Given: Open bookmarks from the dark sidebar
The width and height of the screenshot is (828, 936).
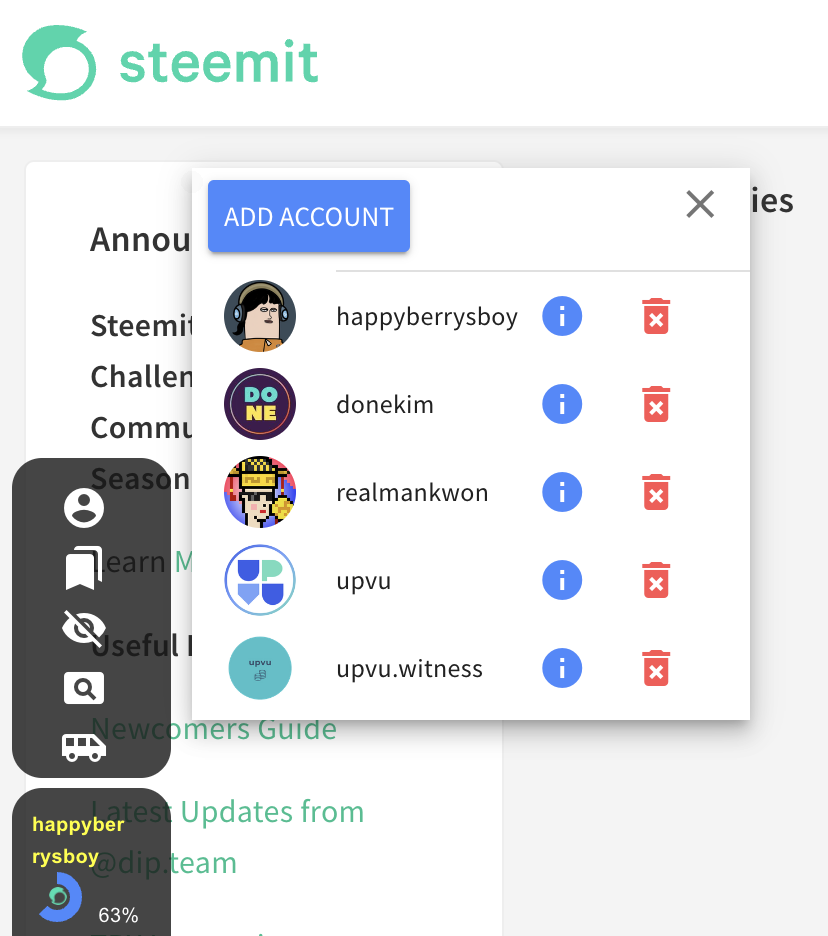Looking at the screenshot, I should click(x=83, y=568).
